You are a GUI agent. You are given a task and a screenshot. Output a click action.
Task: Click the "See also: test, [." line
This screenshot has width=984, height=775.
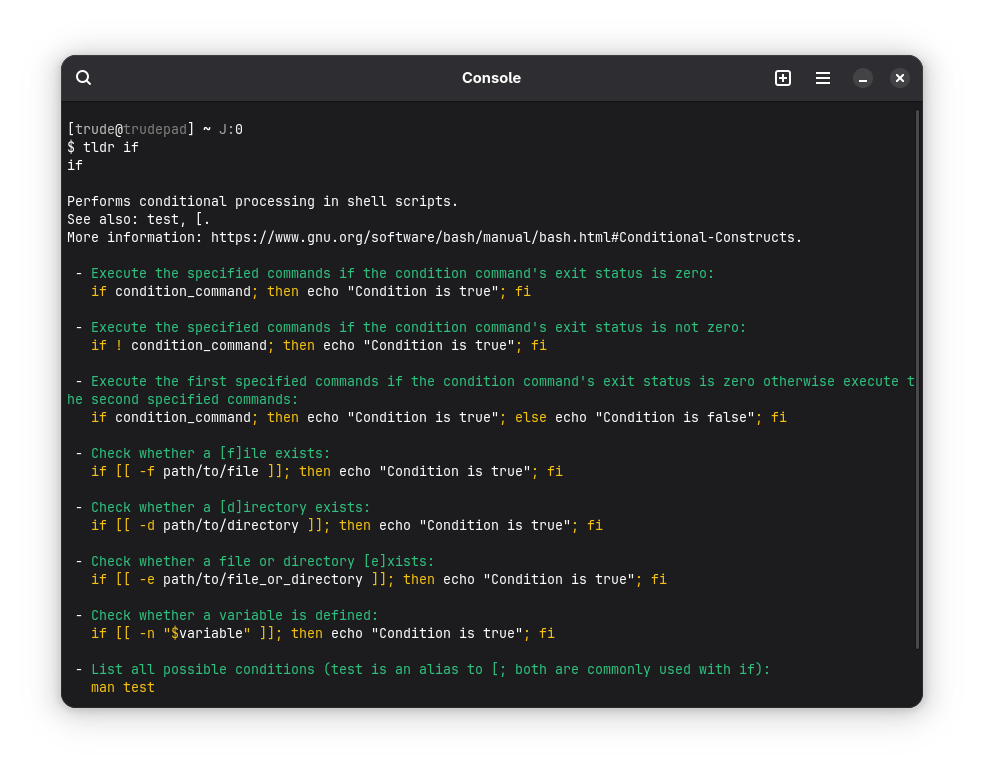click(x=139, y=220)
